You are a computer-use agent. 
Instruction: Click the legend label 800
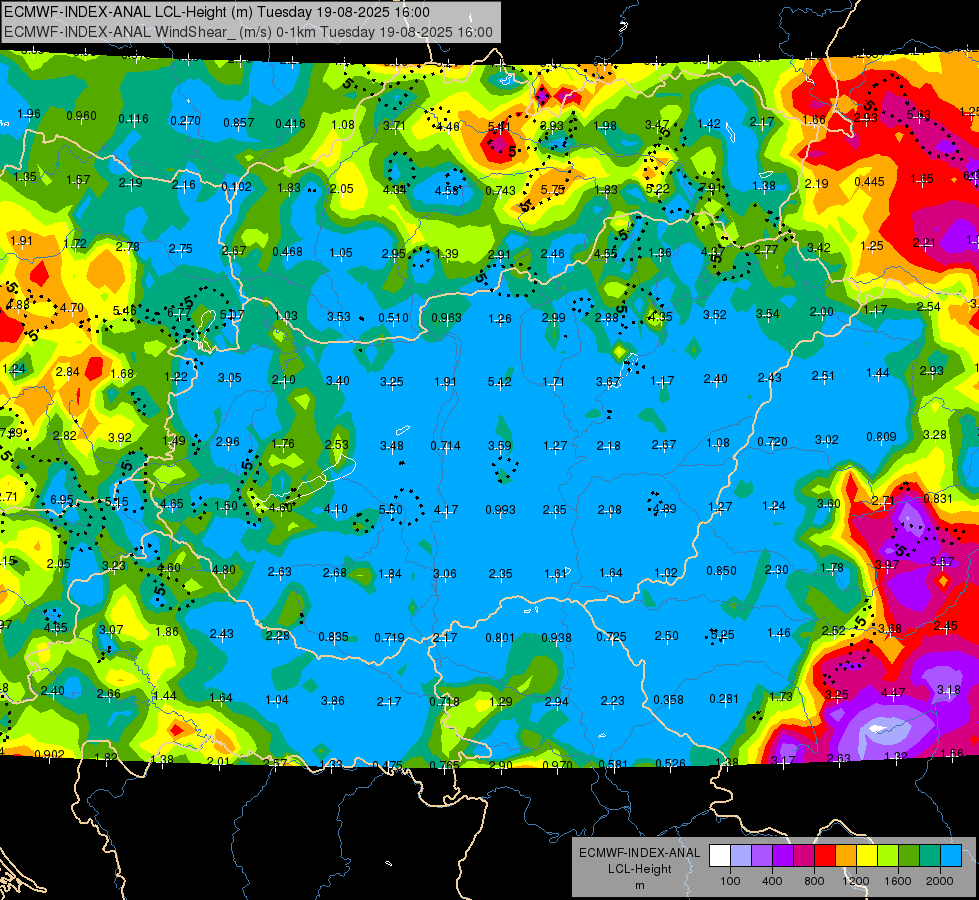click(x=814, y=881)
